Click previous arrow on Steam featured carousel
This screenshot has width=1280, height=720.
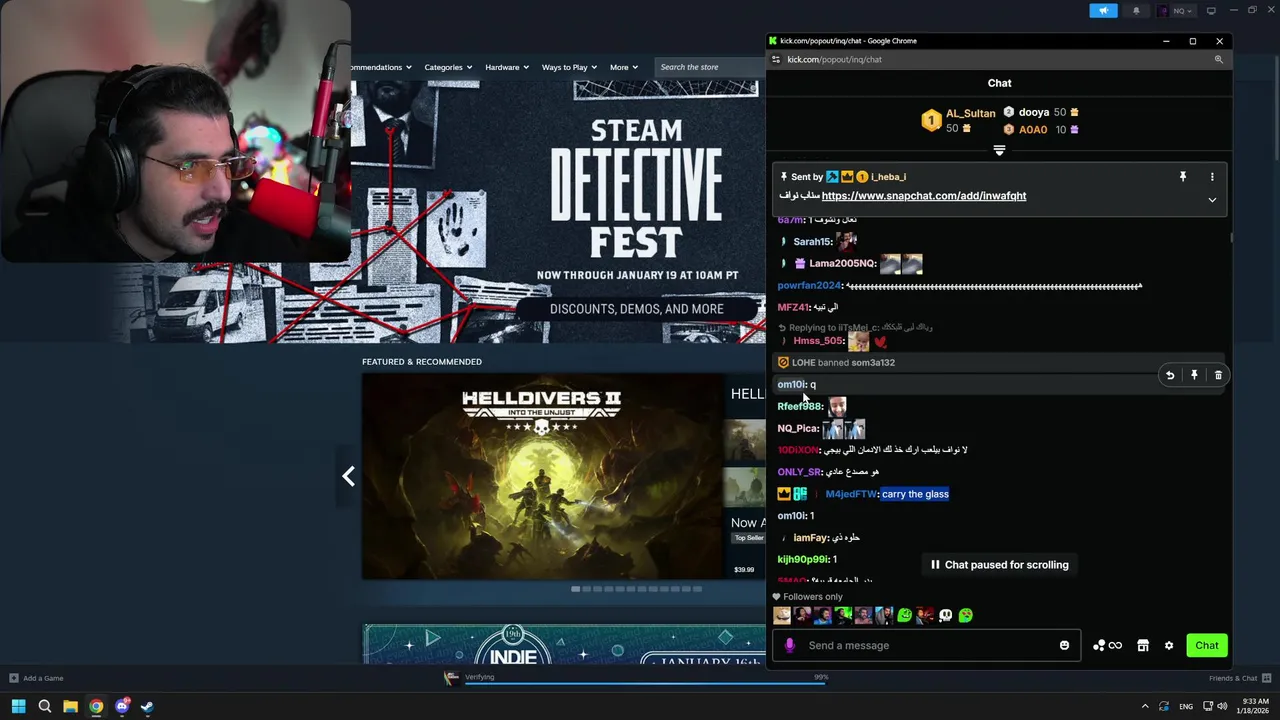(348, 476)
